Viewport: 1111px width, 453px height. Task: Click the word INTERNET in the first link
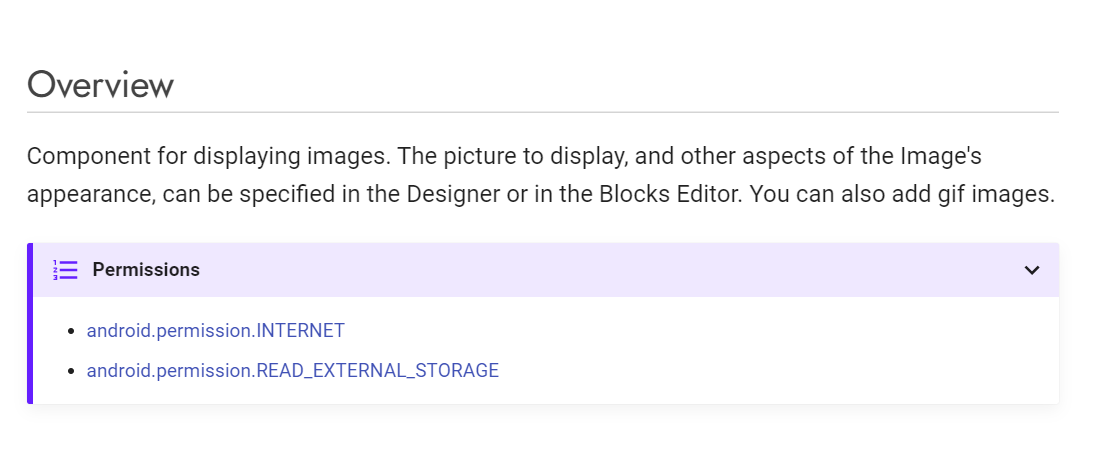coord(300,330)
